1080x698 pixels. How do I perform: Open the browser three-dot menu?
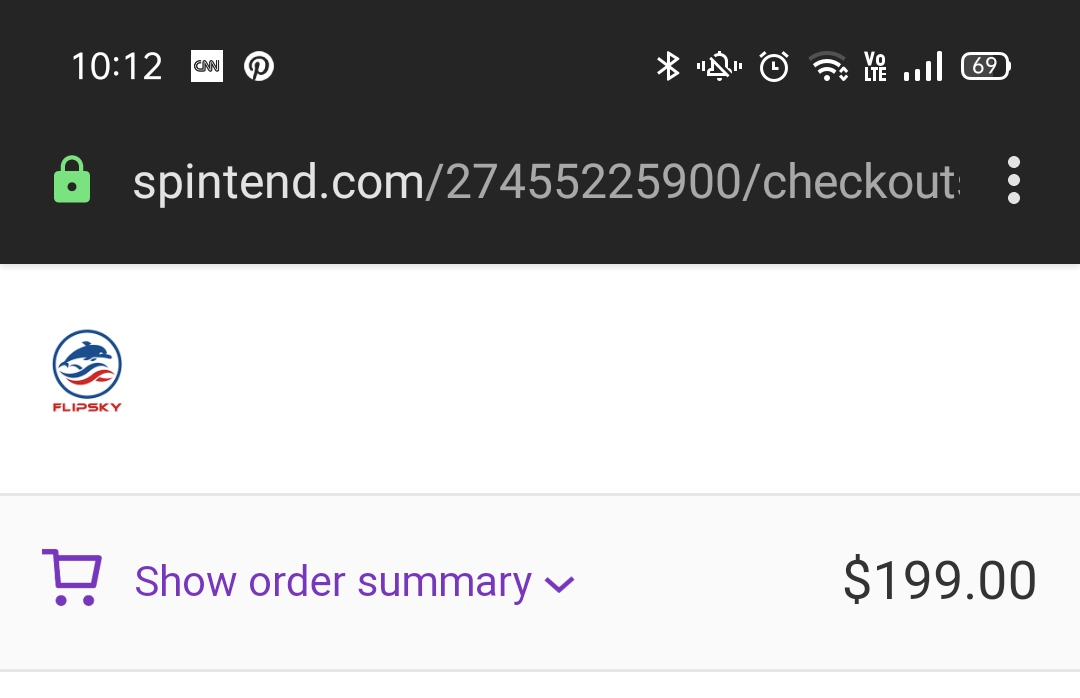pyautogui.click(x=1014, y=181)
